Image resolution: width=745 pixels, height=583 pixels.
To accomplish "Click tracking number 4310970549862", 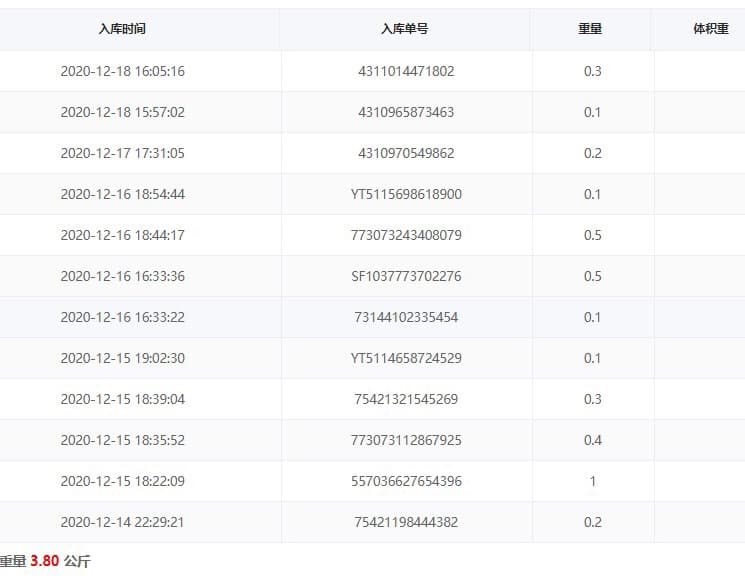I will [406, 153].
